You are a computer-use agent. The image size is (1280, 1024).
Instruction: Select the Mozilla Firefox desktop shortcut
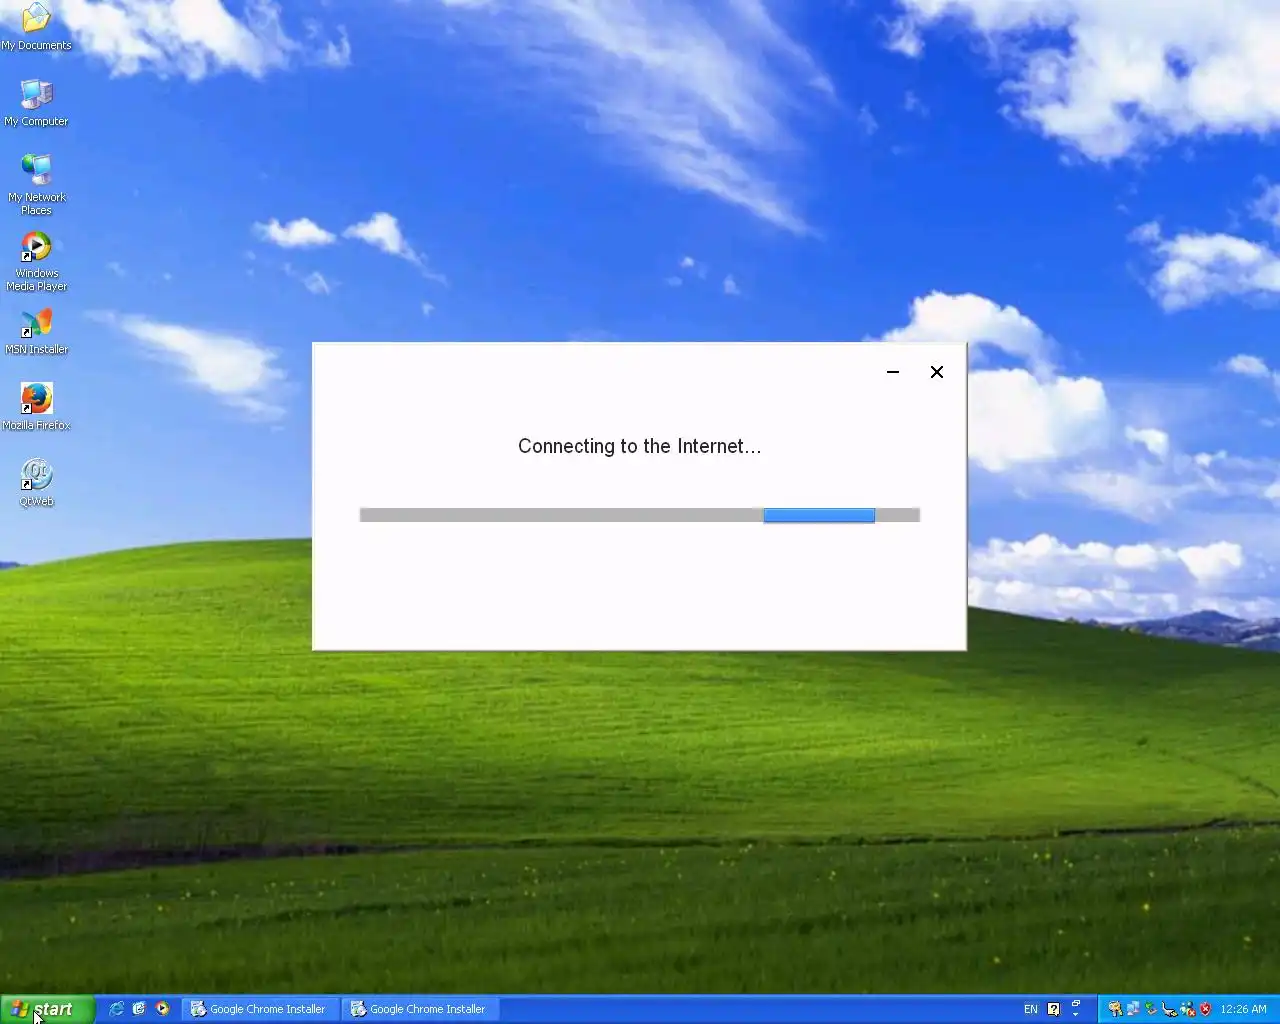[x=36, y=407]
